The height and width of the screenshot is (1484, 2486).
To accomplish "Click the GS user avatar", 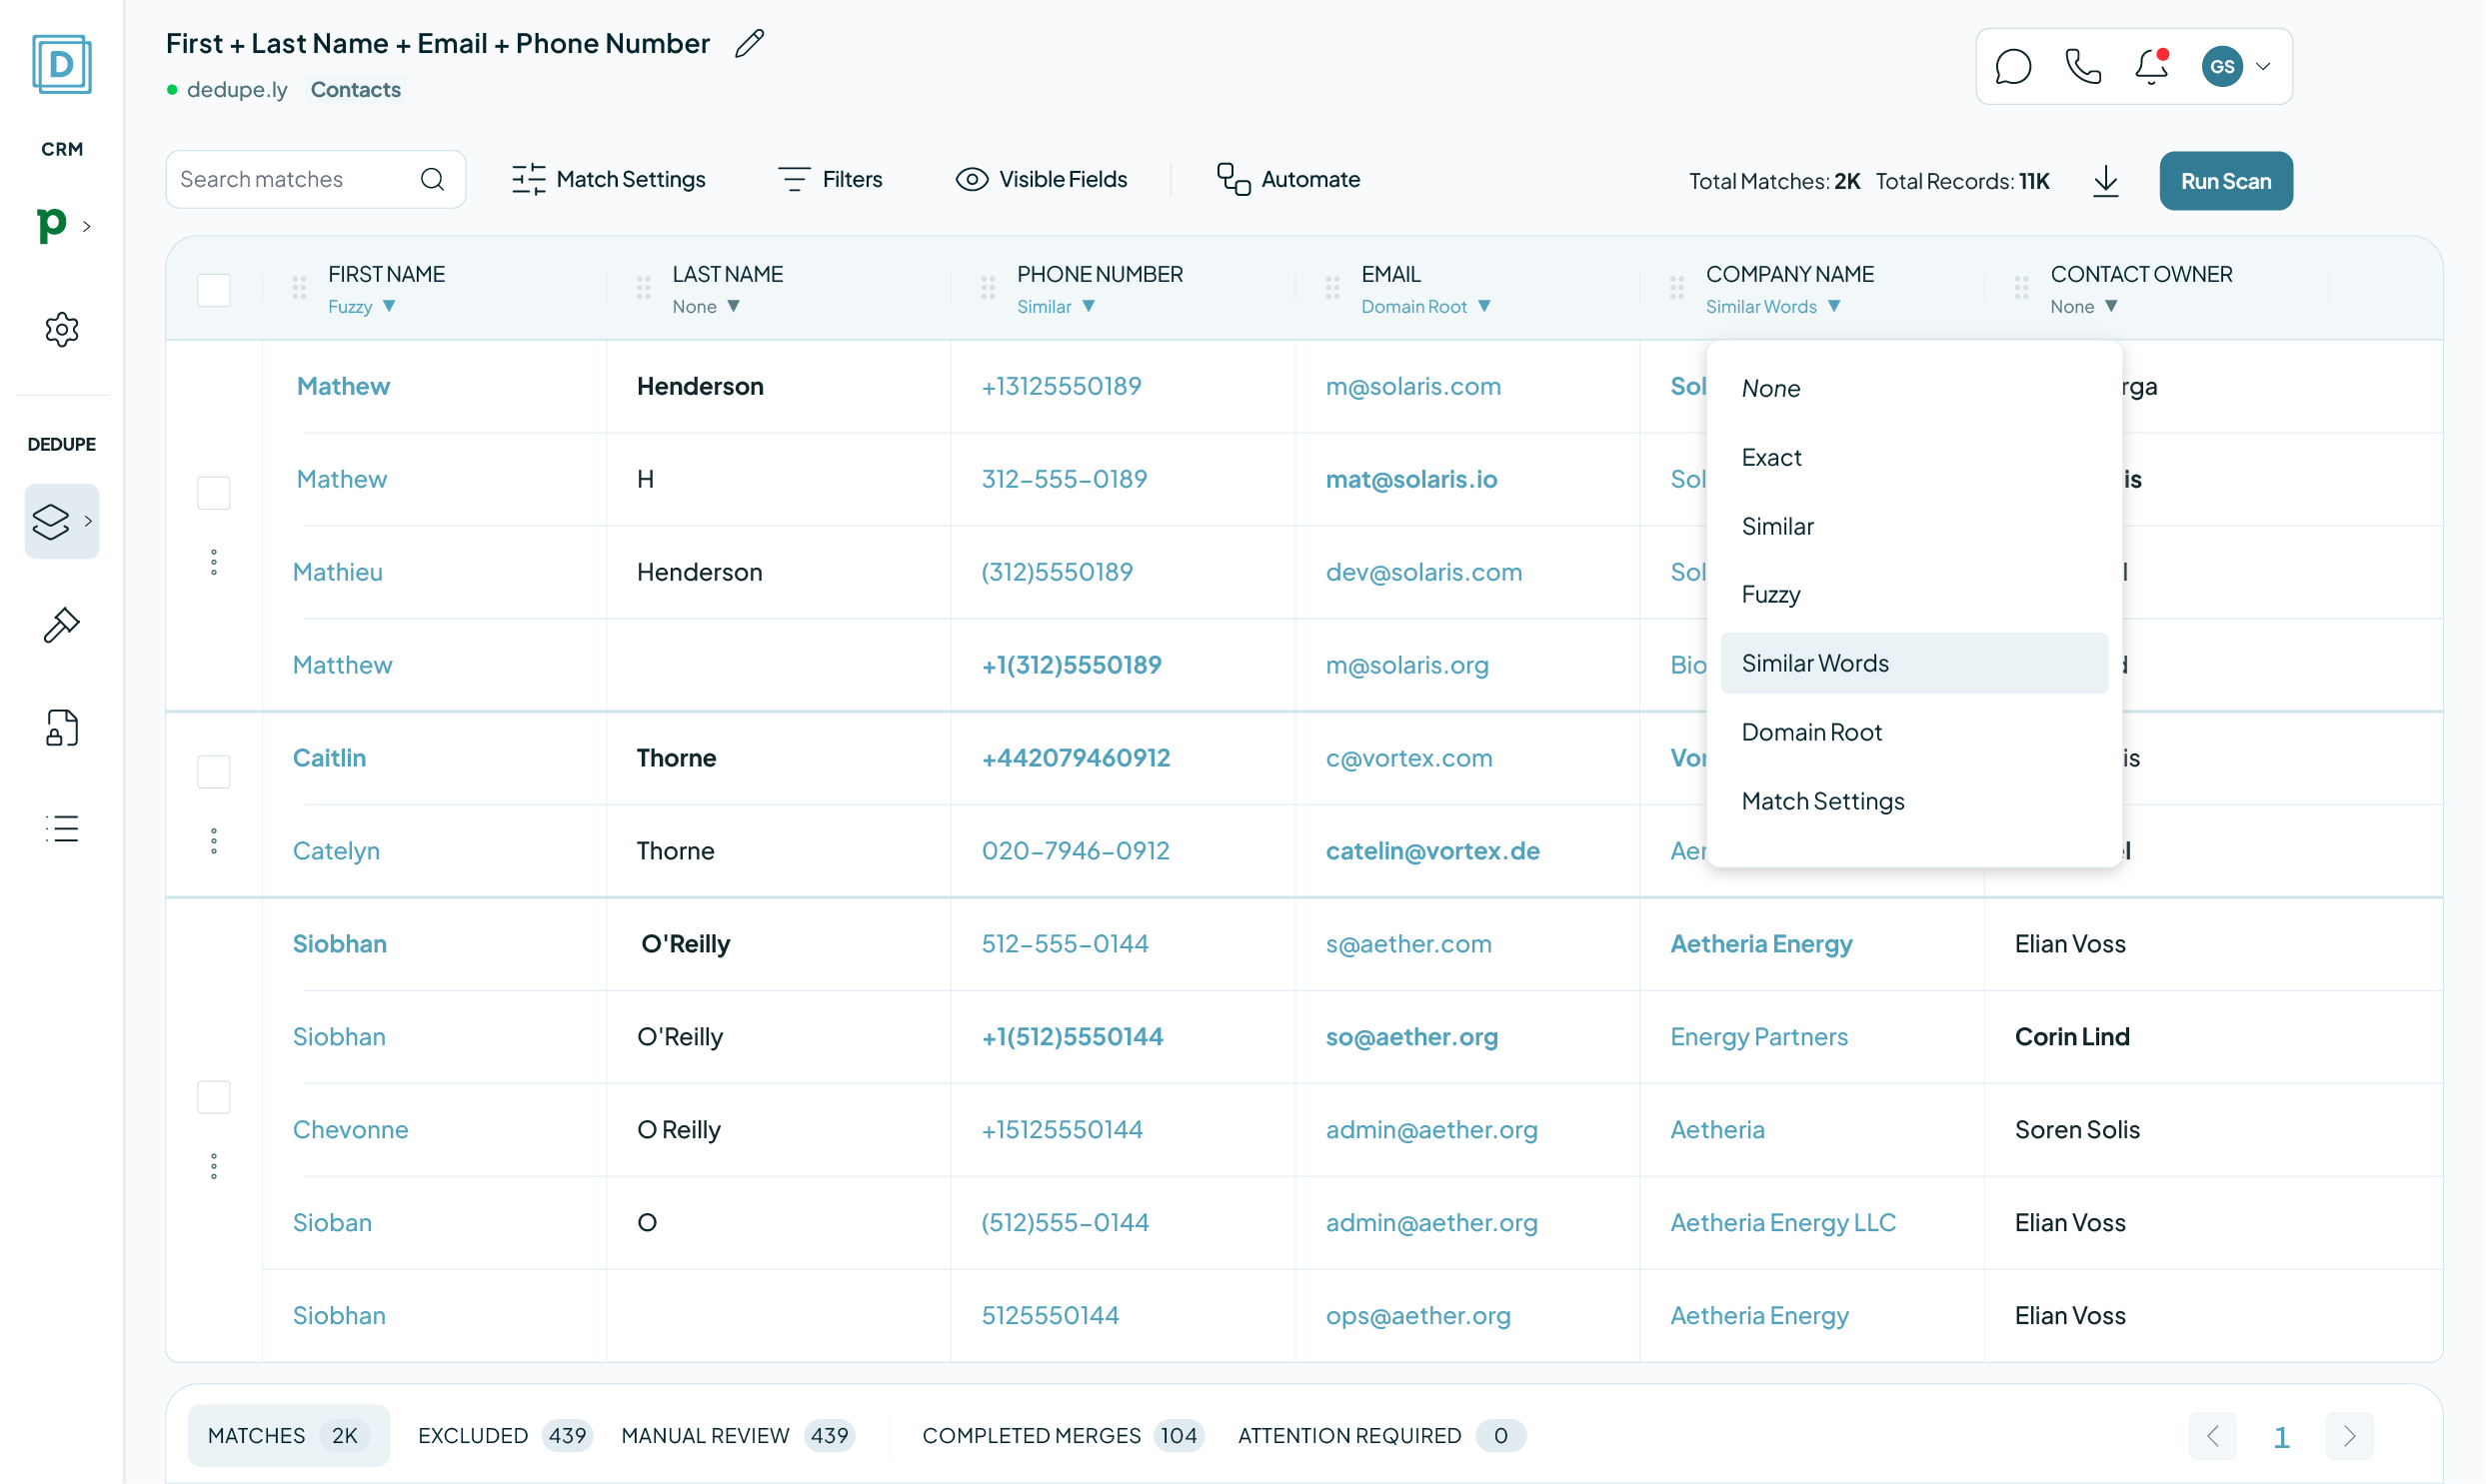I will [2222, 67].
